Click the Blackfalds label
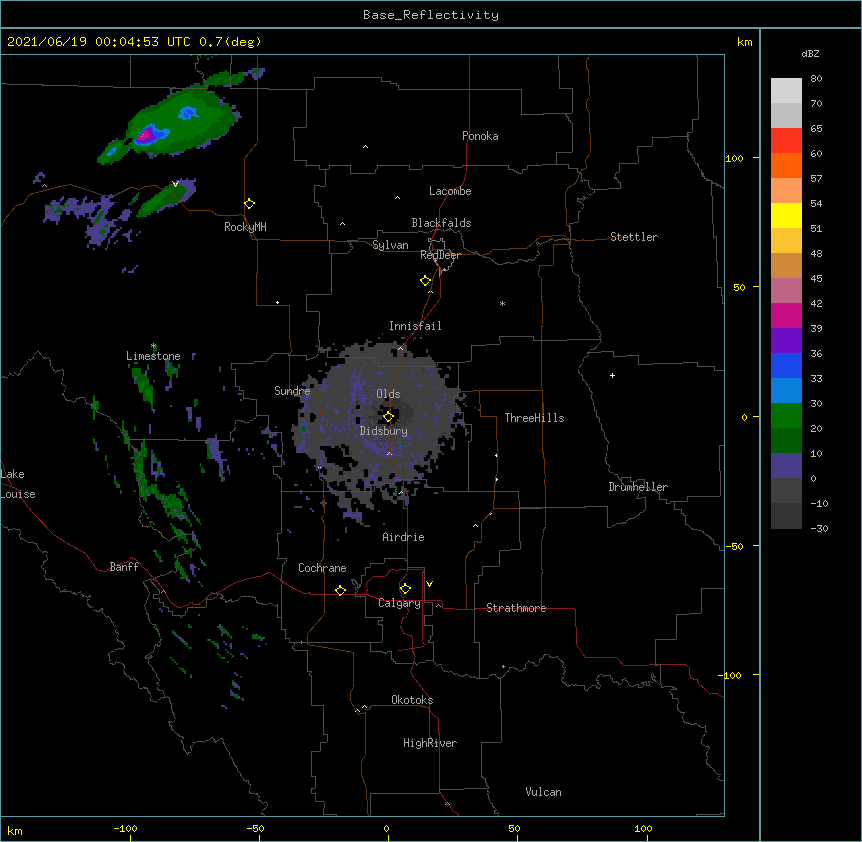The height and width of the screenshot is (842, 862). 441,223
